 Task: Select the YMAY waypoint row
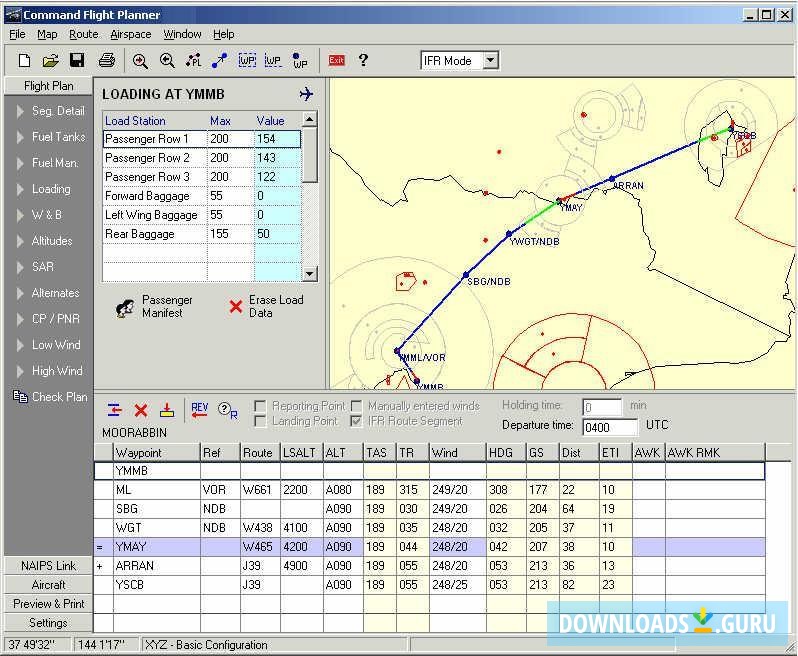pos(430,547)
